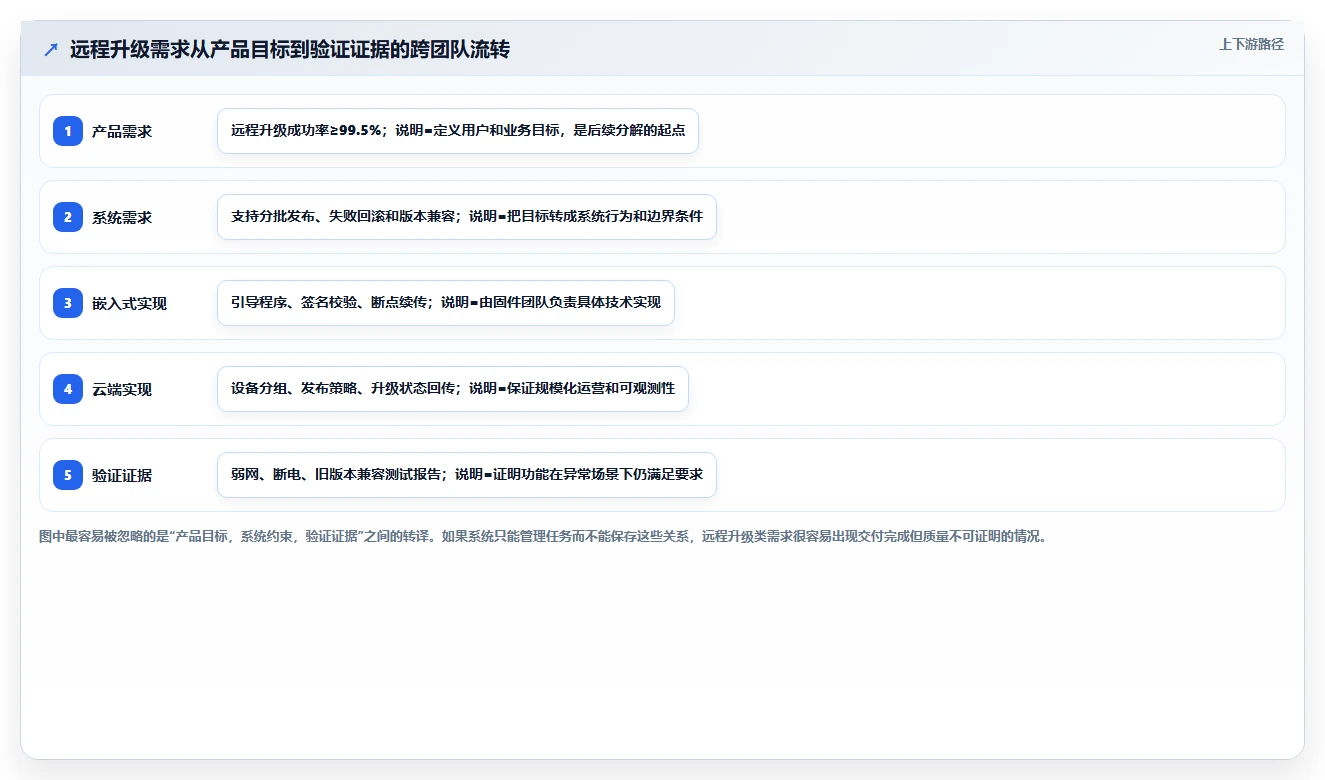Click the 弱网、断电、旧版本兼容测试报告 description box
The height and width of the screenshot is (780, 1325).
tap(467, 475)
